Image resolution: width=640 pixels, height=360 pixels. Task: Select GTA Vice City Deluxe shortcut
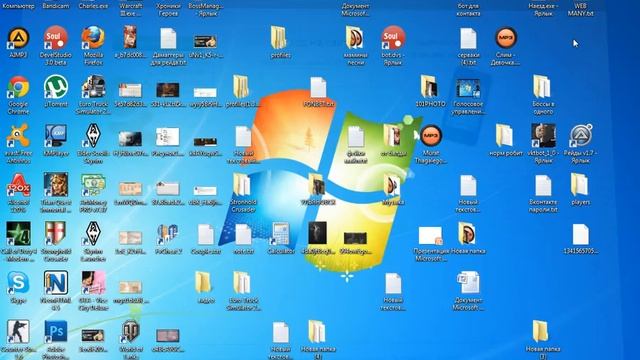(x=93, y=283)
